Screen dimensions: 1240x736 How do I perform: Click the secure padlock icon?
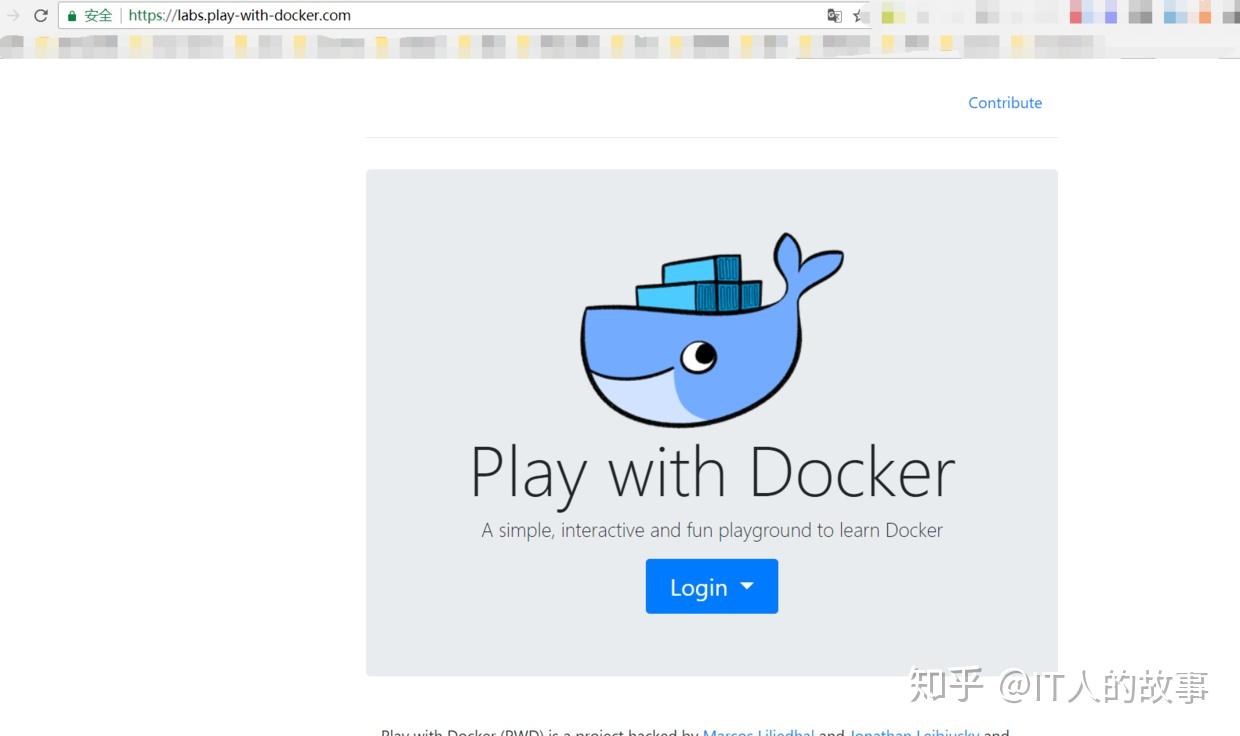(72, 15)
